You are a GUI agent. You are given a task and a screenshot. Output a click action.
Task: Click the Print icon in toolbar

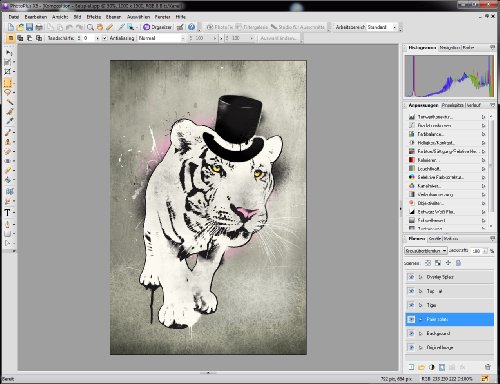coord(39,27)
